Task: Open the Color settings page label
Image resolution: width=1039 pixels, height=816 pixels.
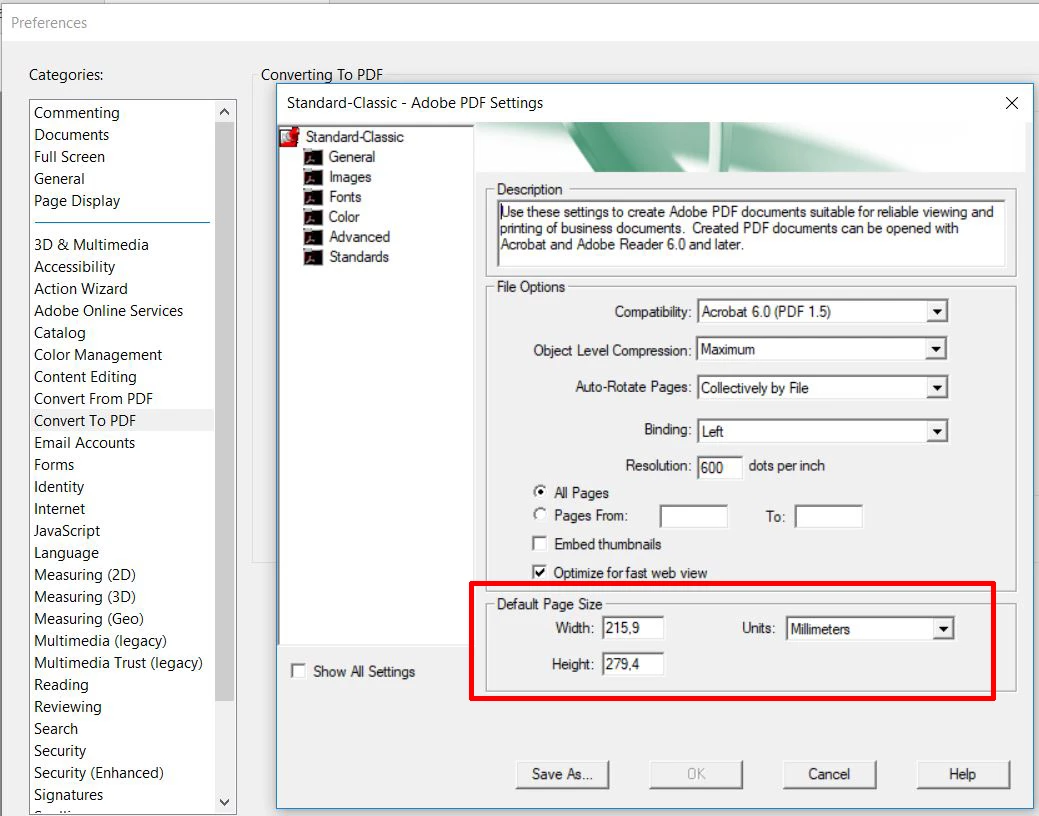Action: [344, 217]
